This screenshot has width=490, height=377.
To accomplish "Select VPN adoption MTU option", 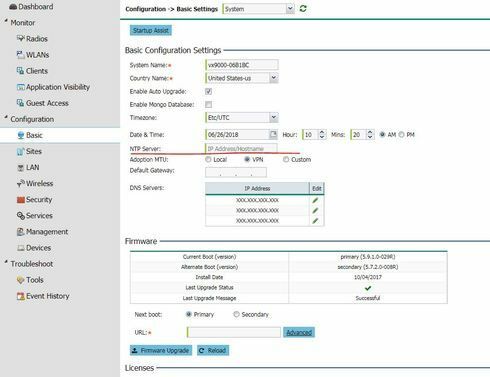I will click(247, 160).
